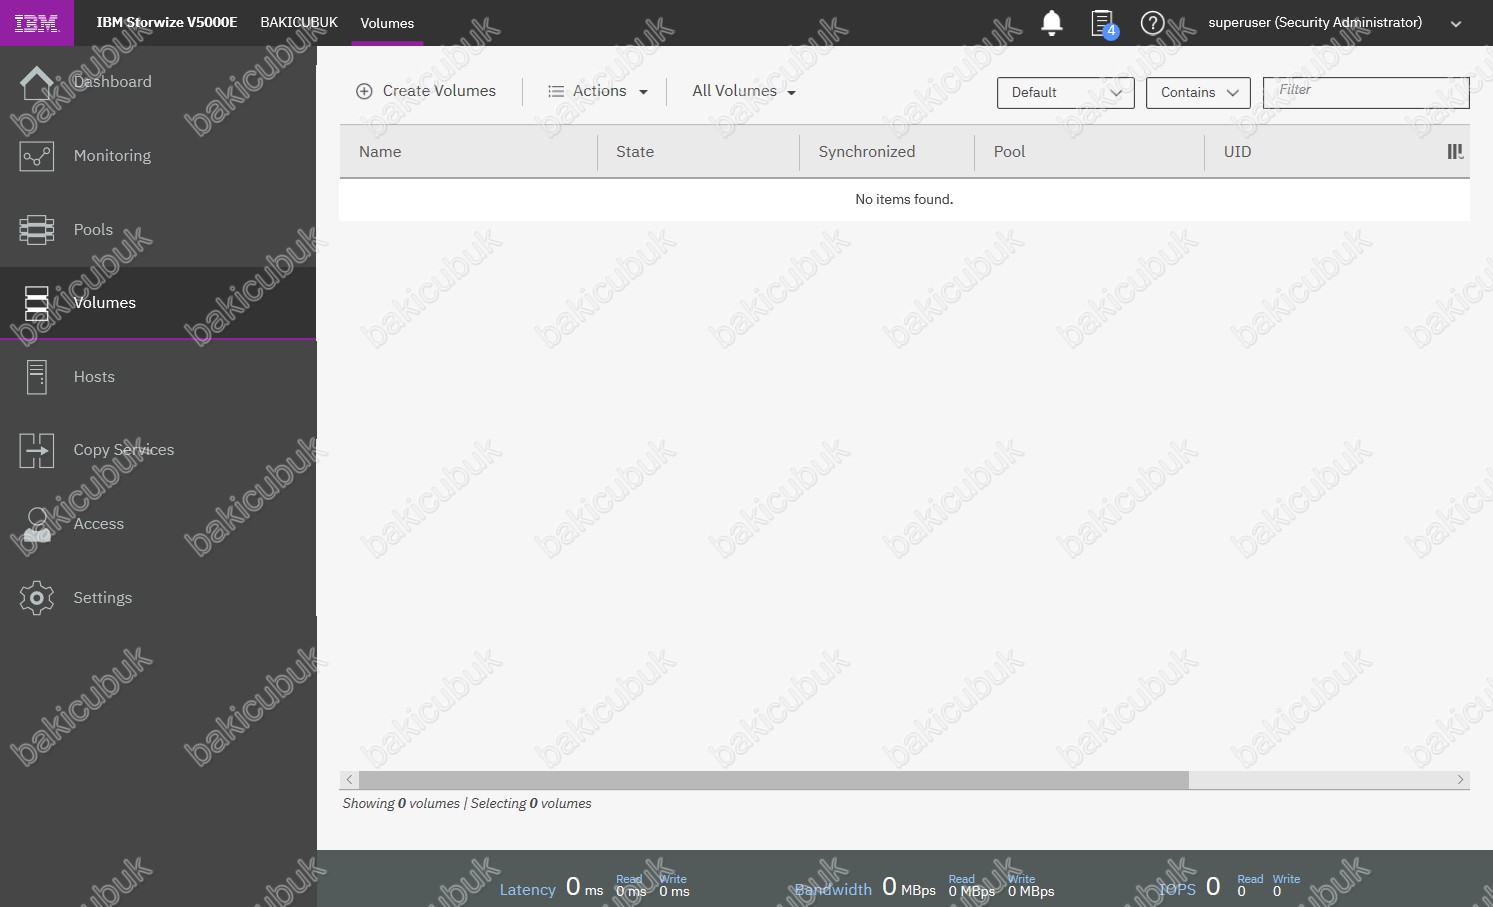Click the Monitoring graph icon
Viewport: 1493px width, 907px height.
(x=37, y=156)
